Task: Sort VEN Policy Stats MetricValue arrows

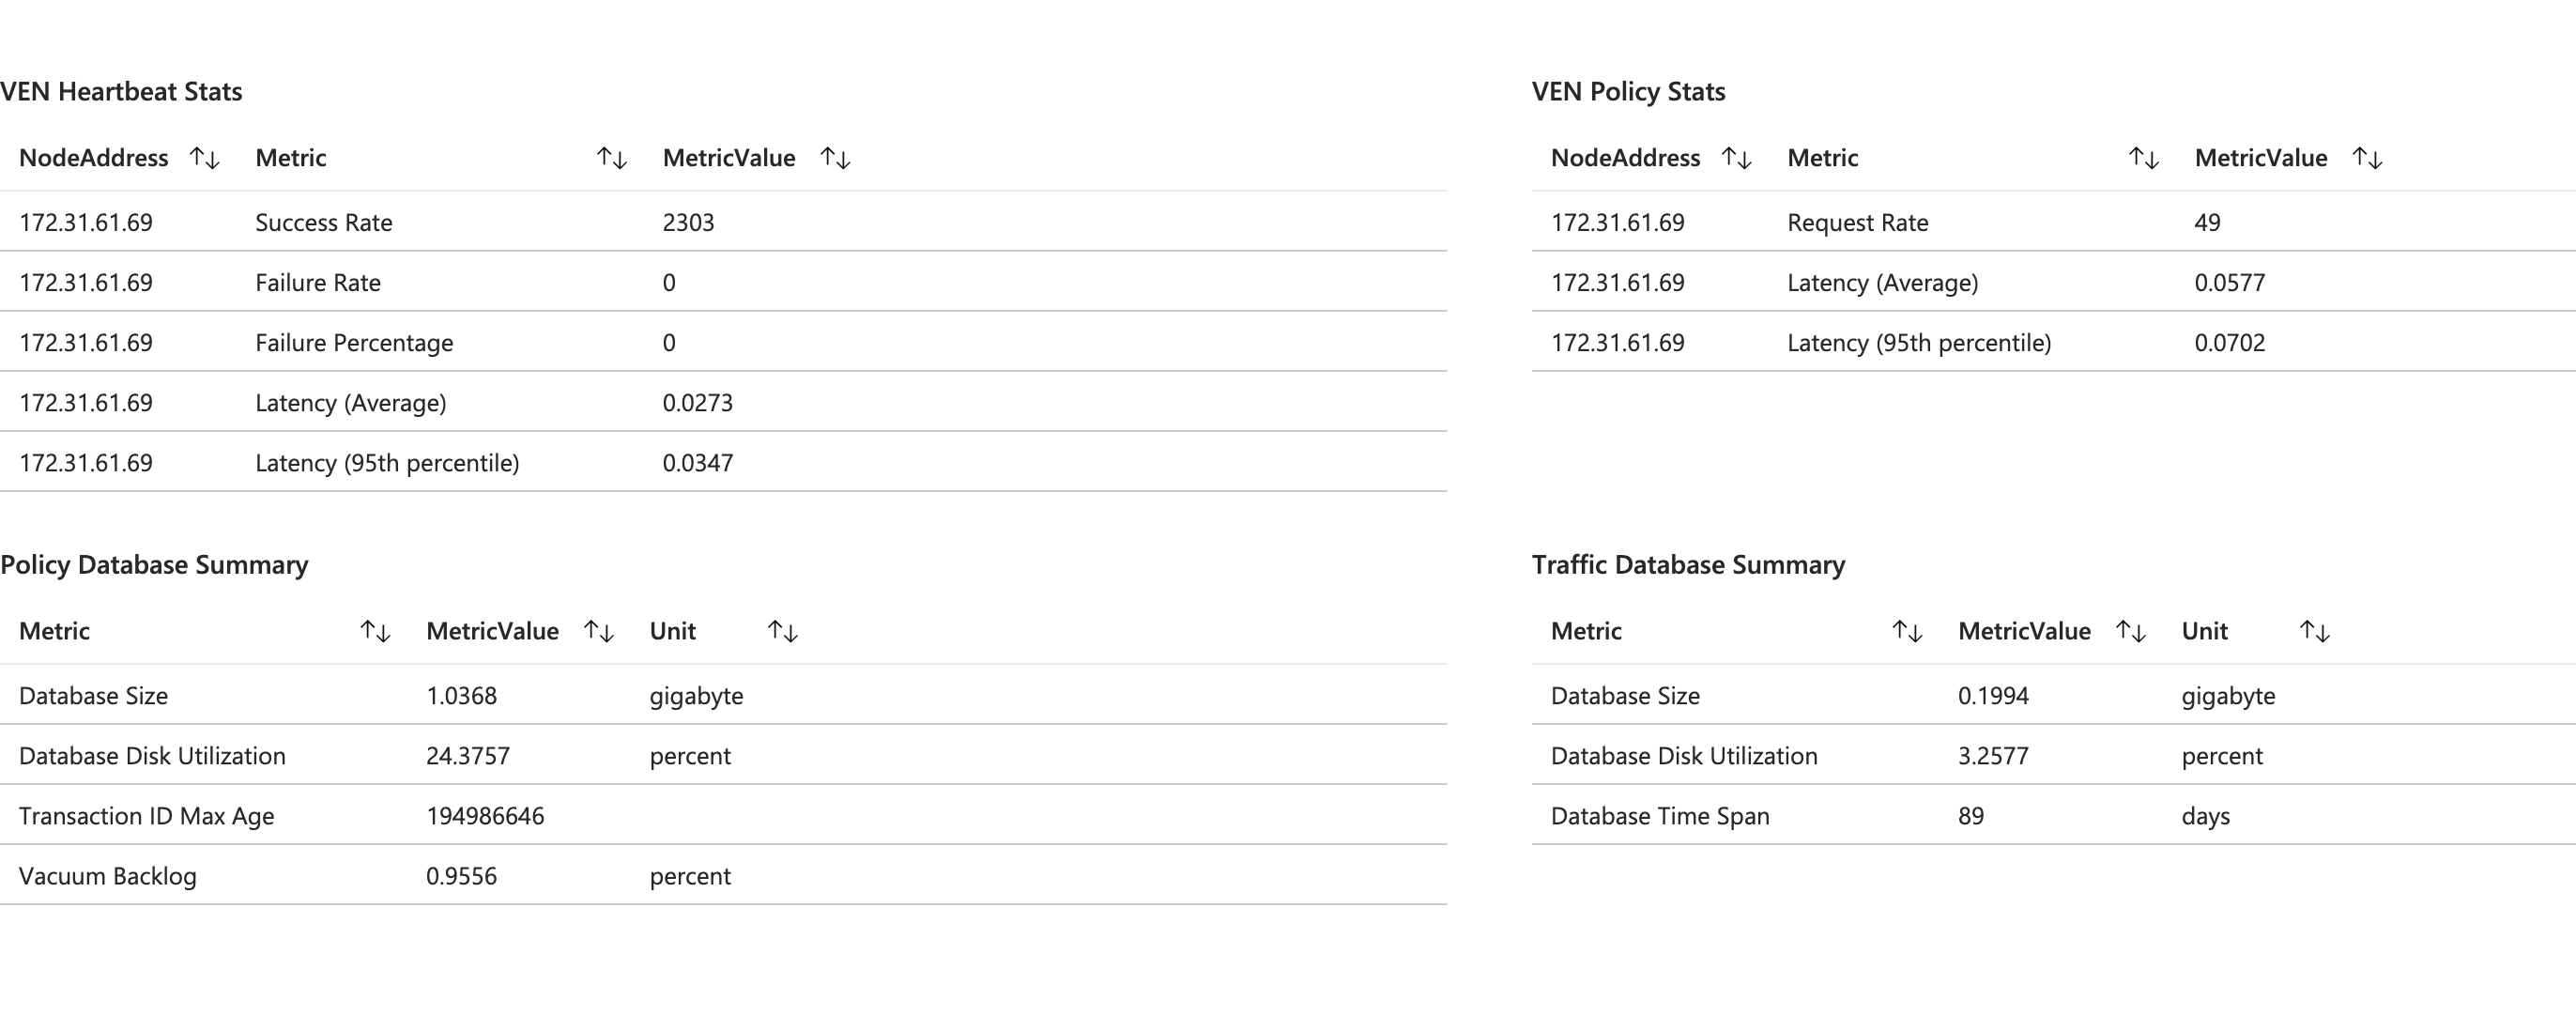Action: point(2368,158)
